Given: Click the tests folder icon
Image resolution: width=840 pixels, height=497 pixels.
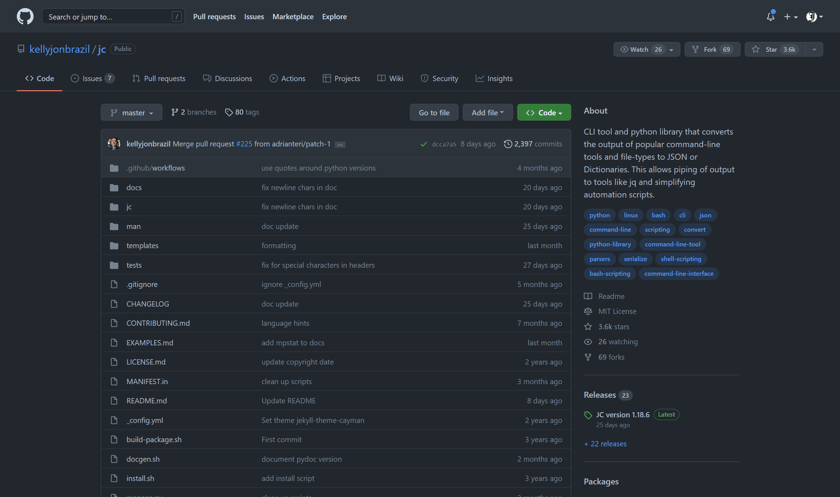Looking at the screenshot, I should tap(114, 265).
